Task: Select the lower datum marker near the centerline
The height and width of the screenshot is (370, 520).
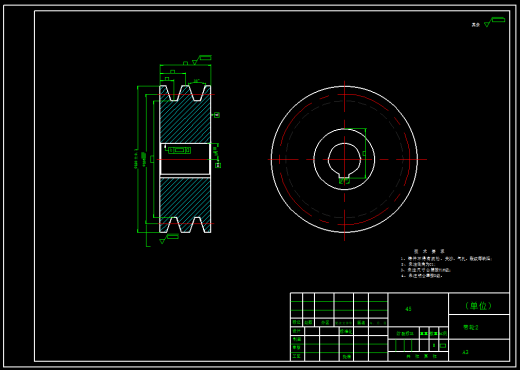Action: click(218, 165)
